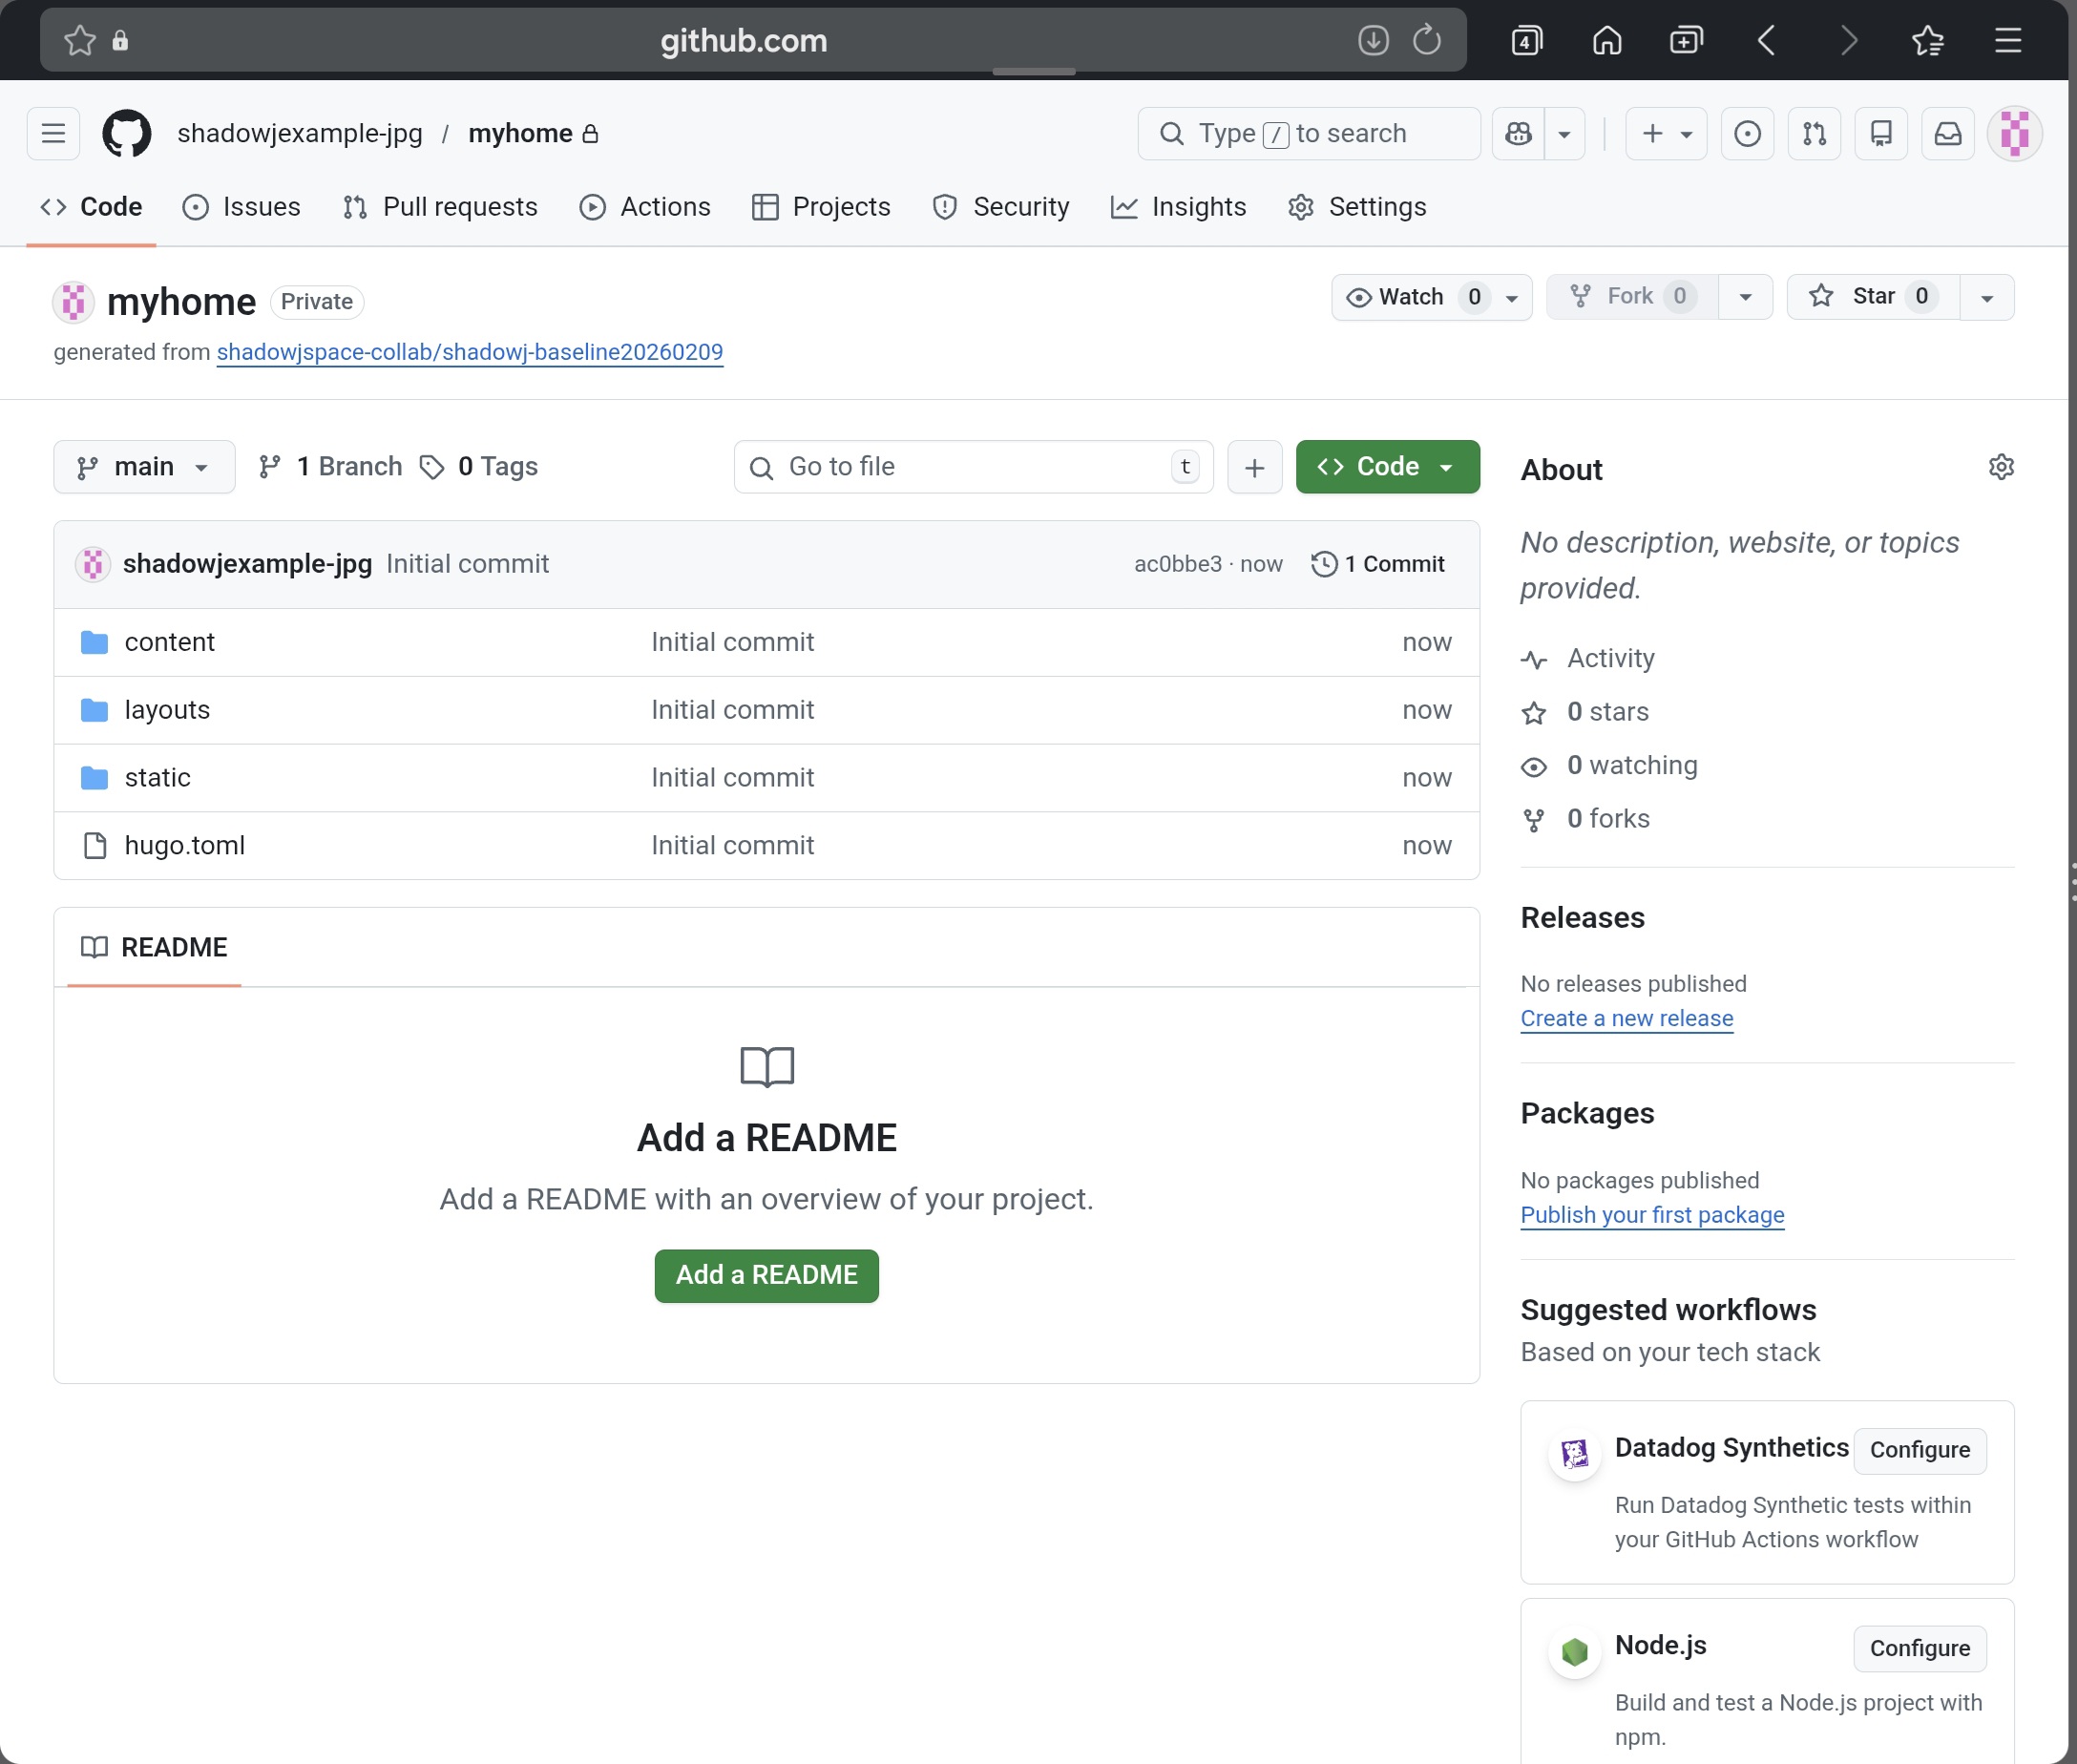Viewport: 2077px width, 1764px height.
Task: Click the GitHub Octocat logo
Action: point(127,133)
